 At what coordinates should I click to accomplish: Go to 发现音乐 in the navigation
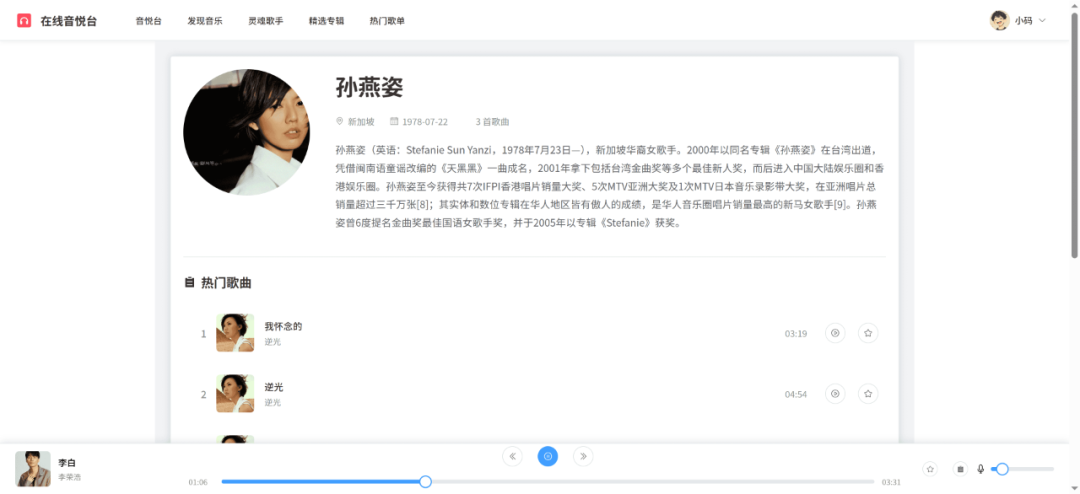click(x=205, y=21)
